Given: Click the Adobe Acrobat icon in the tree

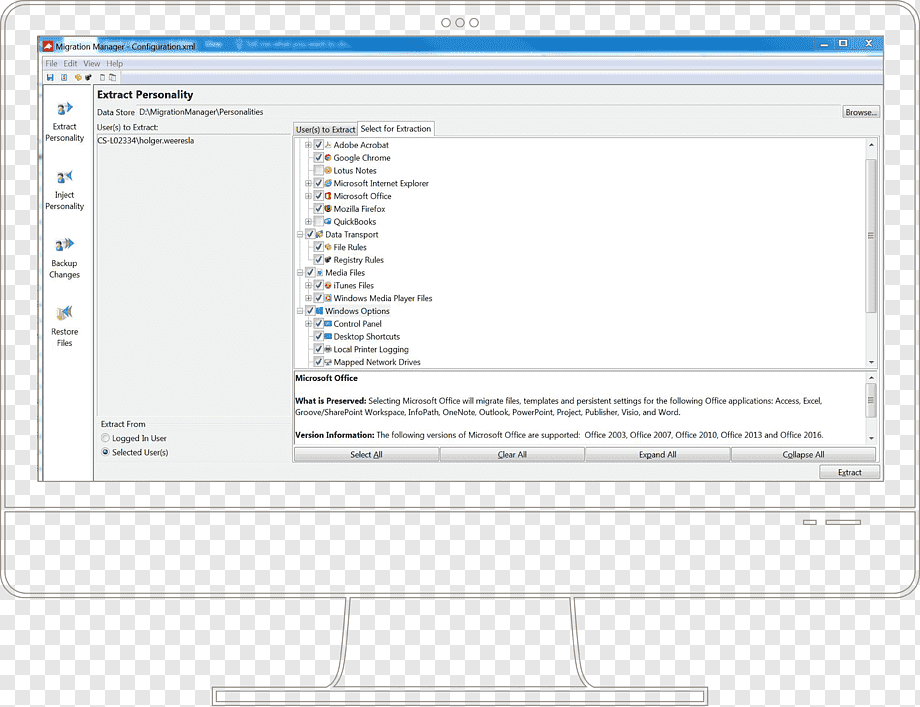Looking at the screenshot, I should tap(328, 145).
